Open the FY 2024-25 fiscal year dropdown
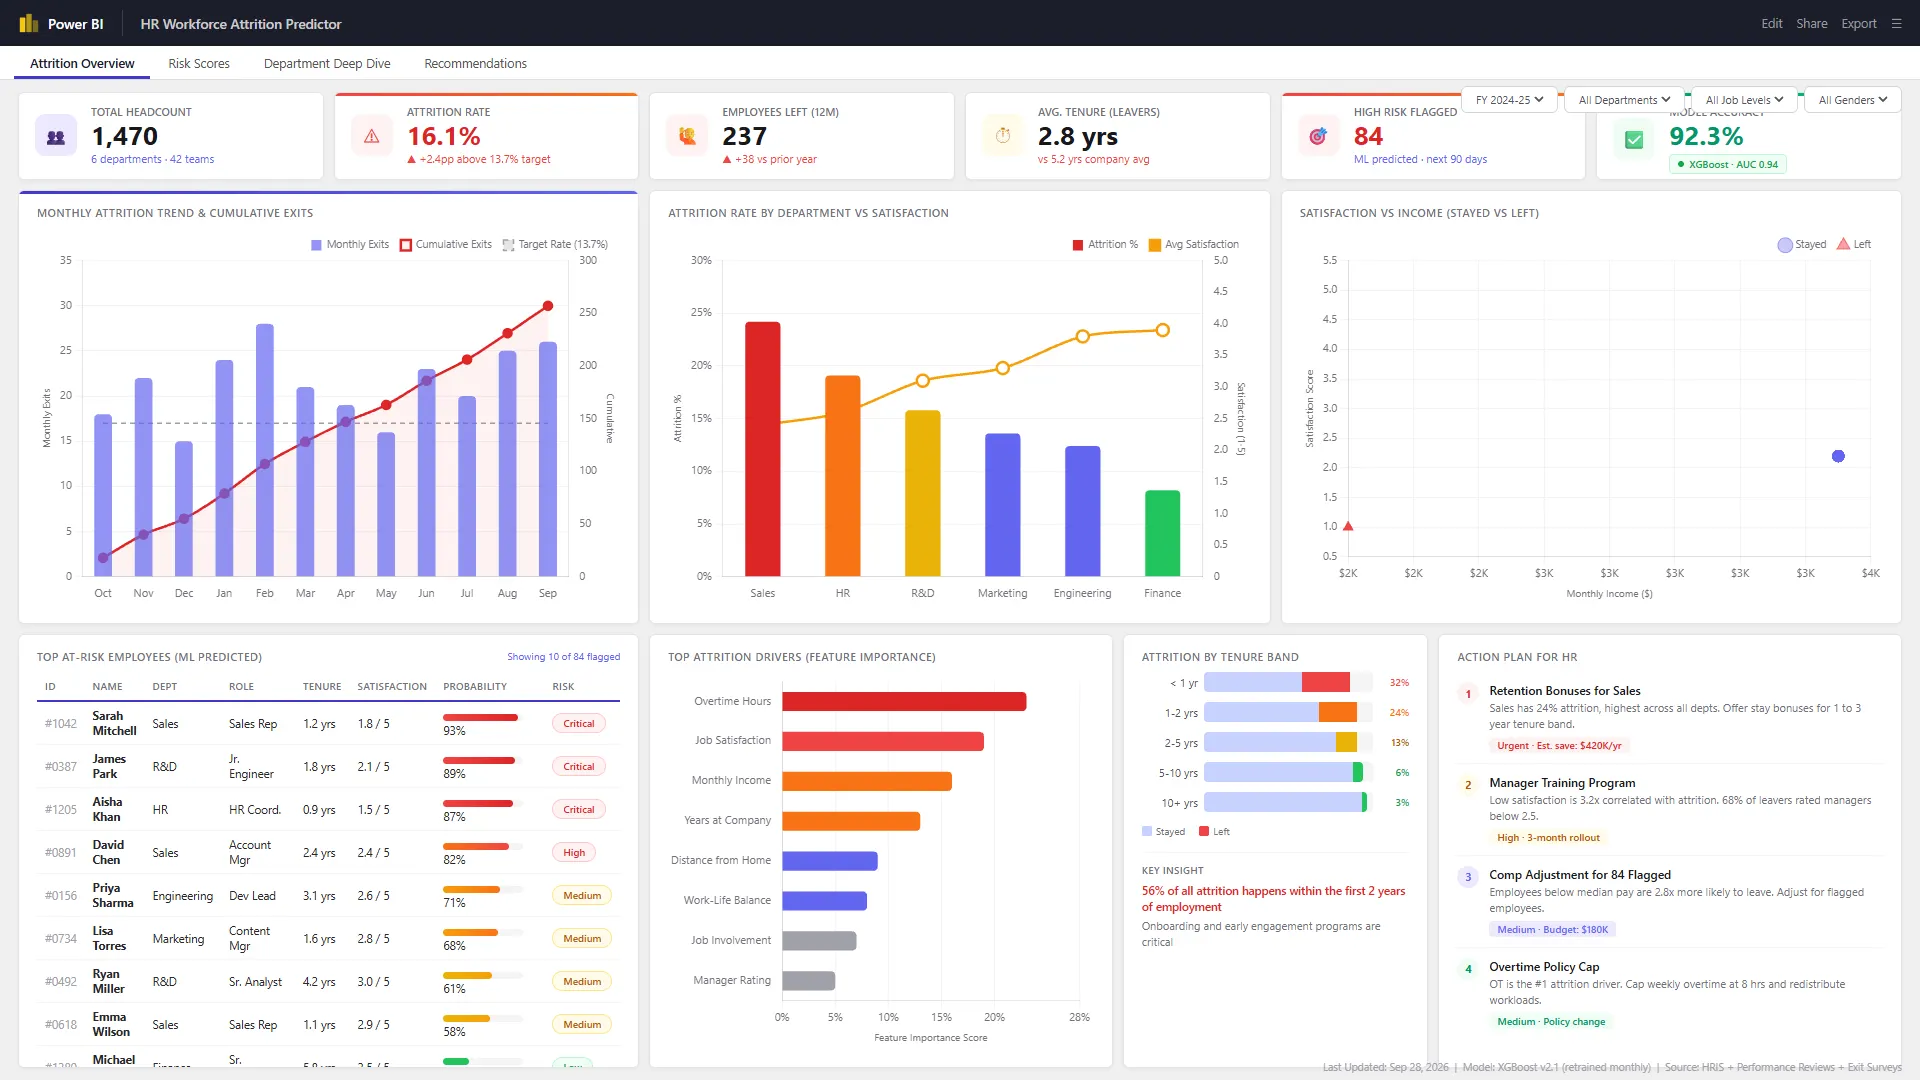Viewport: 1920px width, 1080px height. [x=1509, y=100]
